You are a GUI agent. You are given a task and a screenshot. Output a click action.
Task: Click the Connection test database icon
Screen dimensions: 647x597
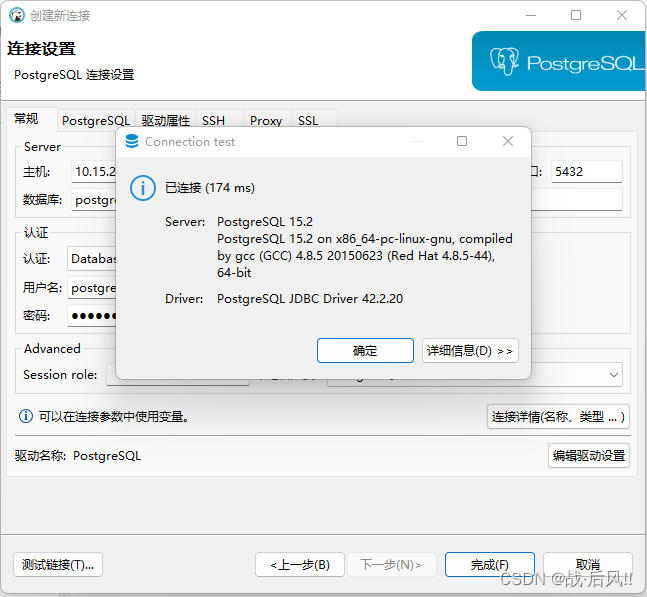[x=132, y=142]
